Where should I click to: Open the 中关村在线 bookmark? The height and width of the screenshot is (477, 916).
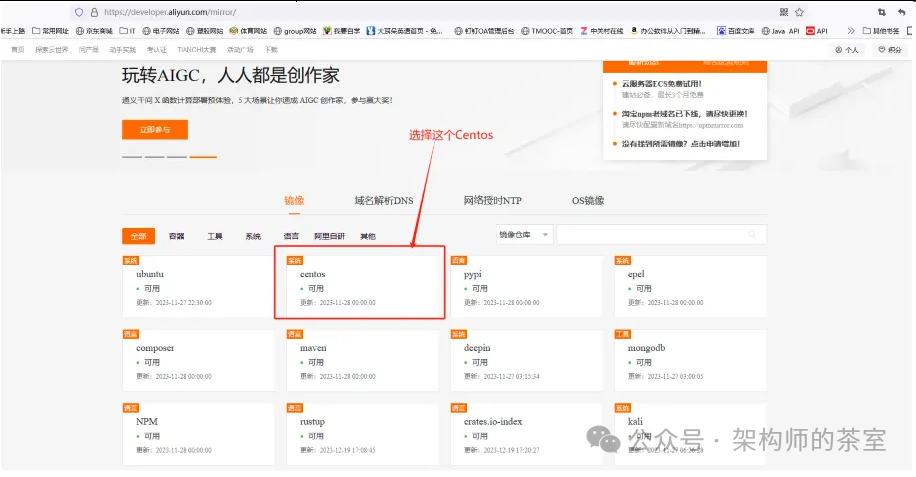pyautogui.click(x=602, y=31)
